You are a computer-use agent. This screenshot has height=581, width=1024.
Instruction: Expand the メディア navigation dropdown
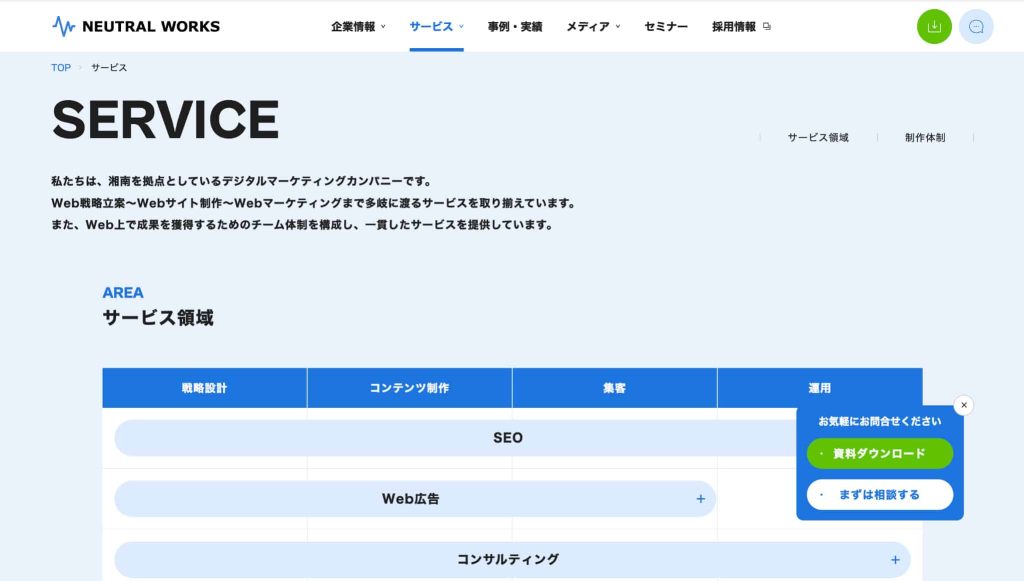pyautogui.click(x=593, y=27)
